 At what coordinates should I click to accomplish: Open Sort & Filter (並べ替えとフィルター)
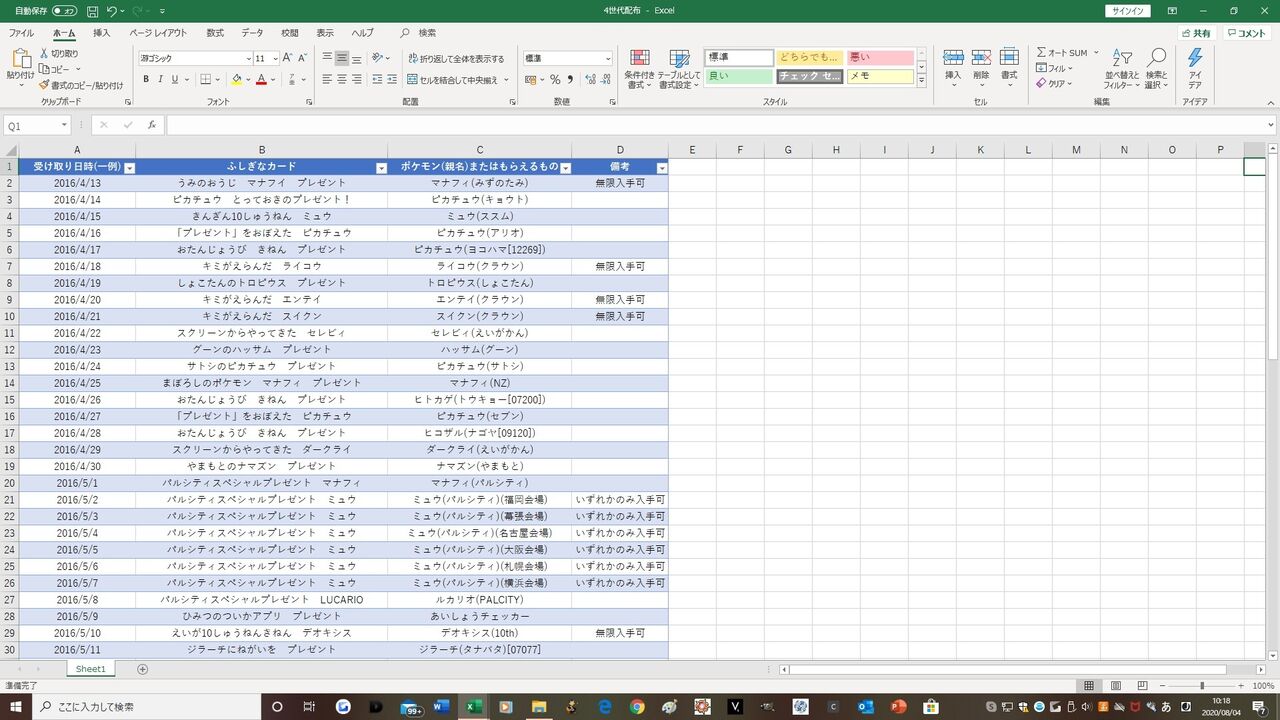coord(1122,69)
